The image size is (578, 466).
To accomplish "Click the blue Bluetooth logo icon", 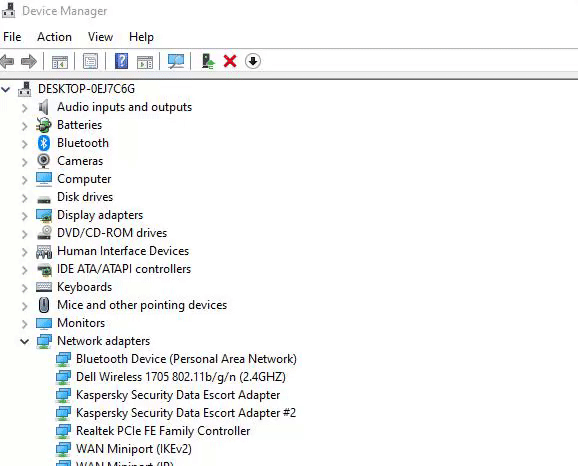I will tap(43, 143).
